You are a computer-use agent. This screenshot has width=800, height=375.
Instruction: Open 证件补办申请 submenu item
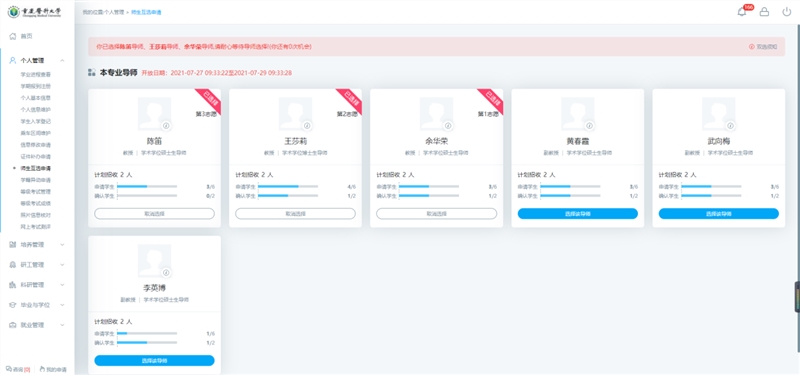(x=36, y=156)
